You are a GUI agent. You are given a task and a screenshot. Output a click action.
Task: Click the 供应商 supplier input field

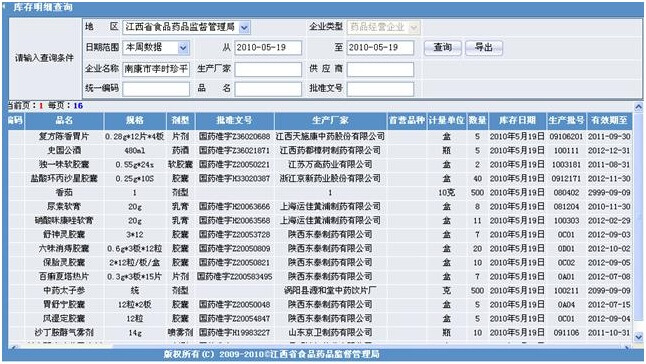380,69
